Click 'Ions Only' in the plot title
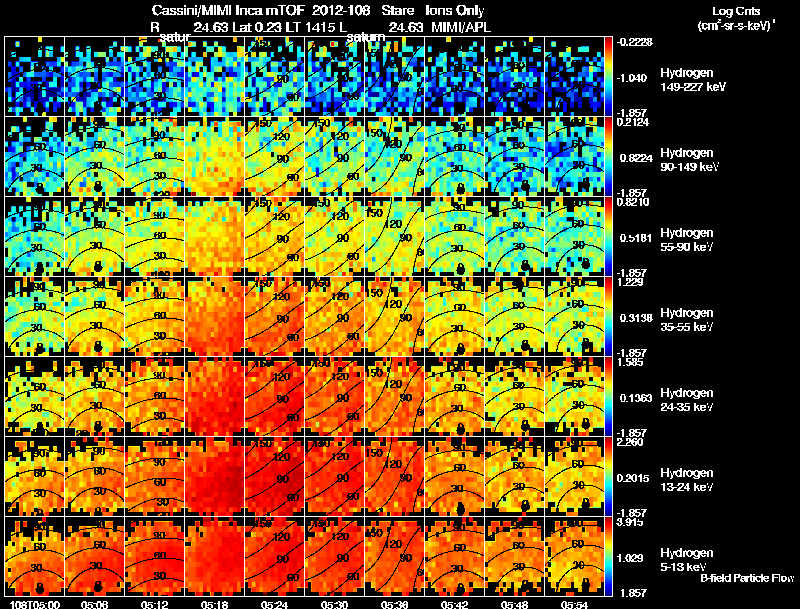The image size is (800, 609). [455, 10]
